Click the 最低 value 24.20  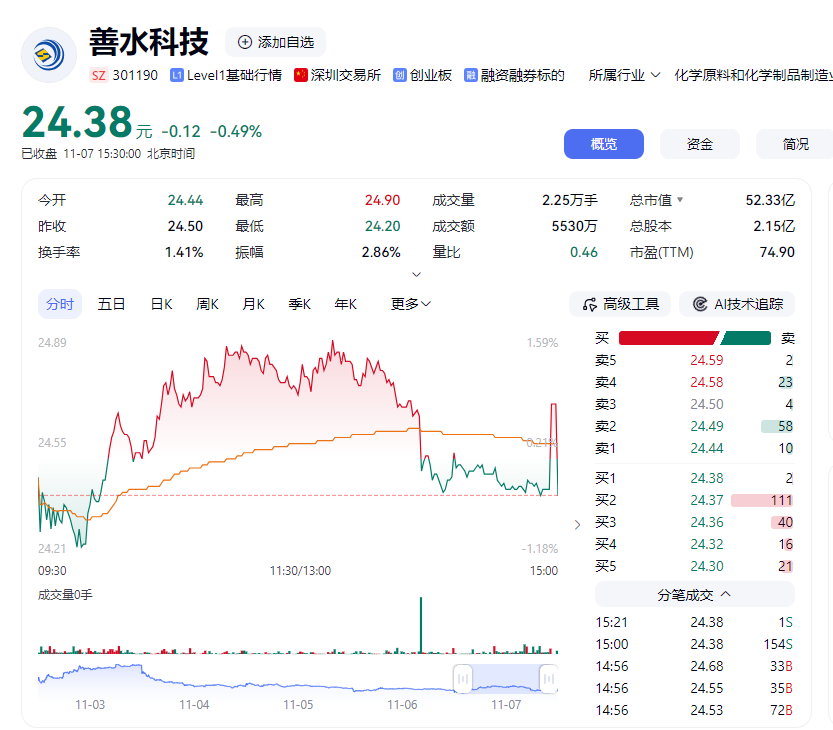[x=382, y=226]
